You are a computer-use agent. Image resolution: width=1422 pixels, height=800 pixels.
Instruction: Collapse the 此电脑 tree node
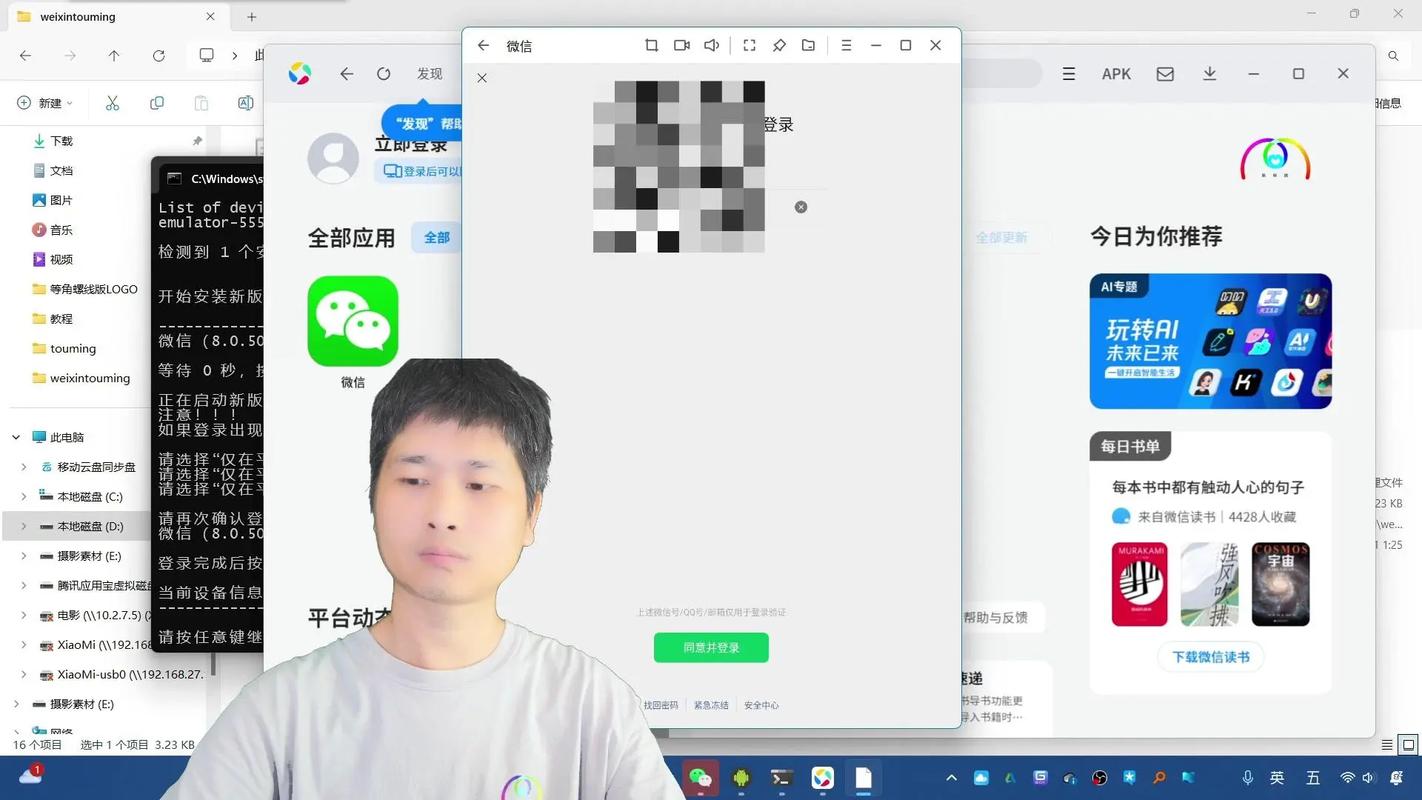tap(15, 437)
